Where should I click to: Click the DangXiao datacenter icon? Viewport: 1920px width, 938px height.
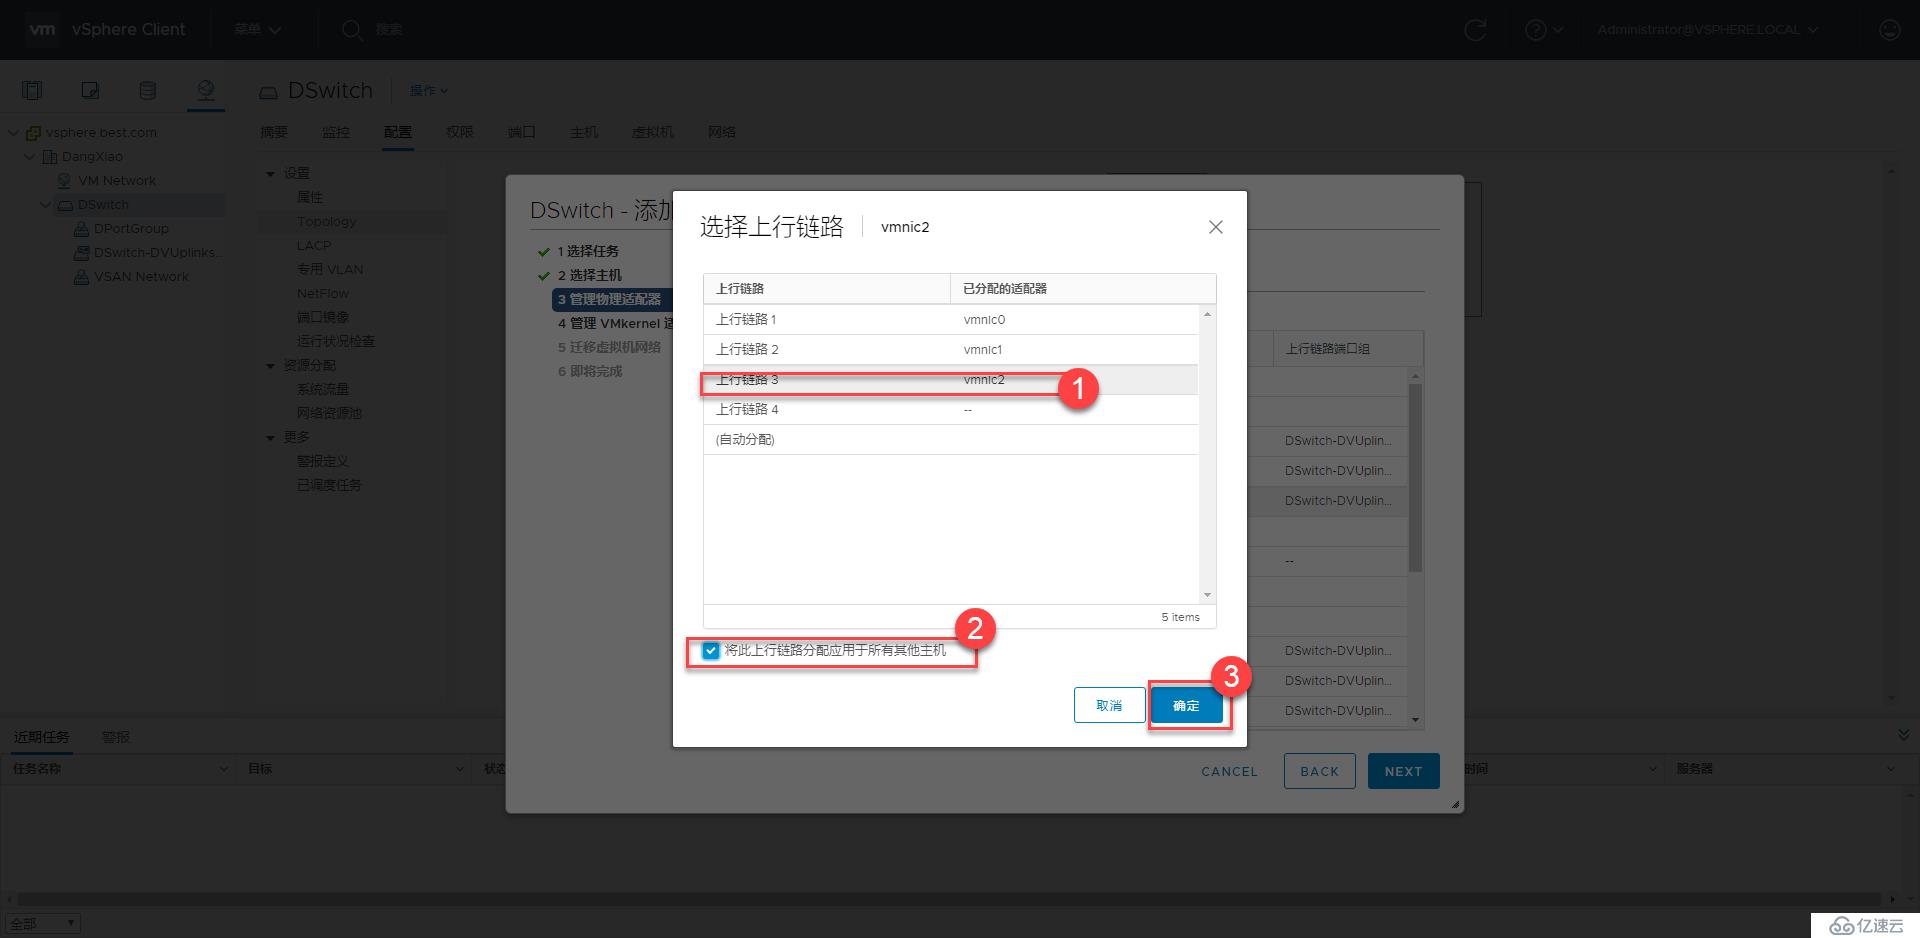[x=49, y=157]
